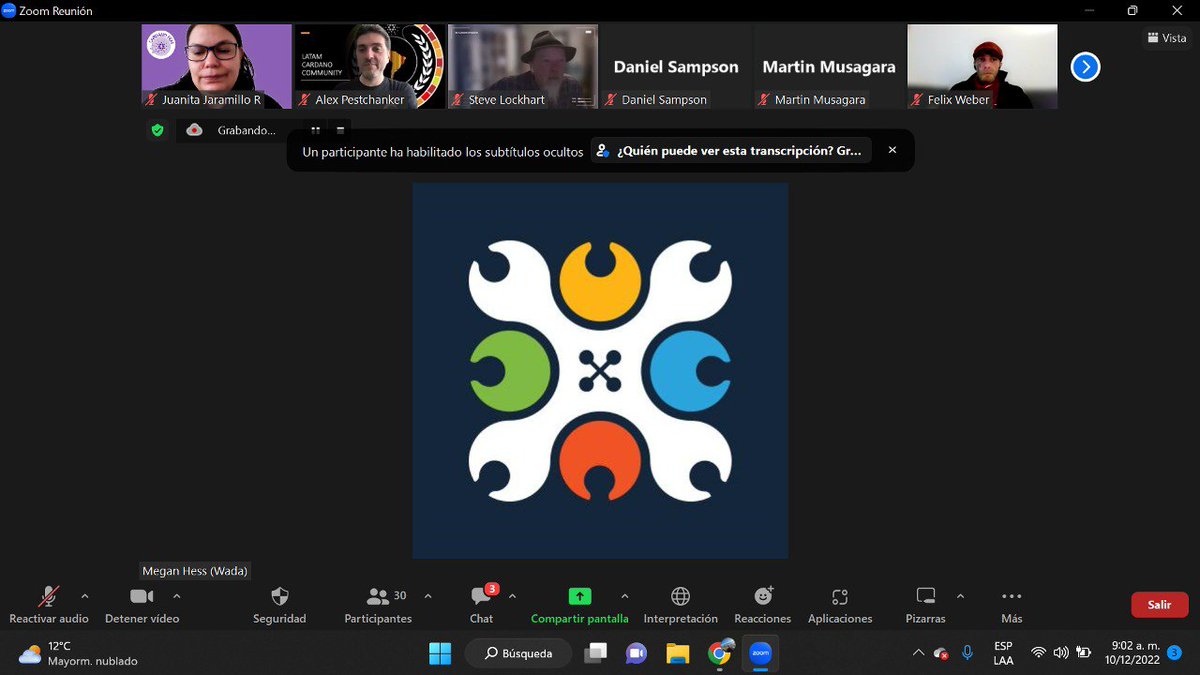
Task: Open Participantes panel
Action: tap(378, 605)
